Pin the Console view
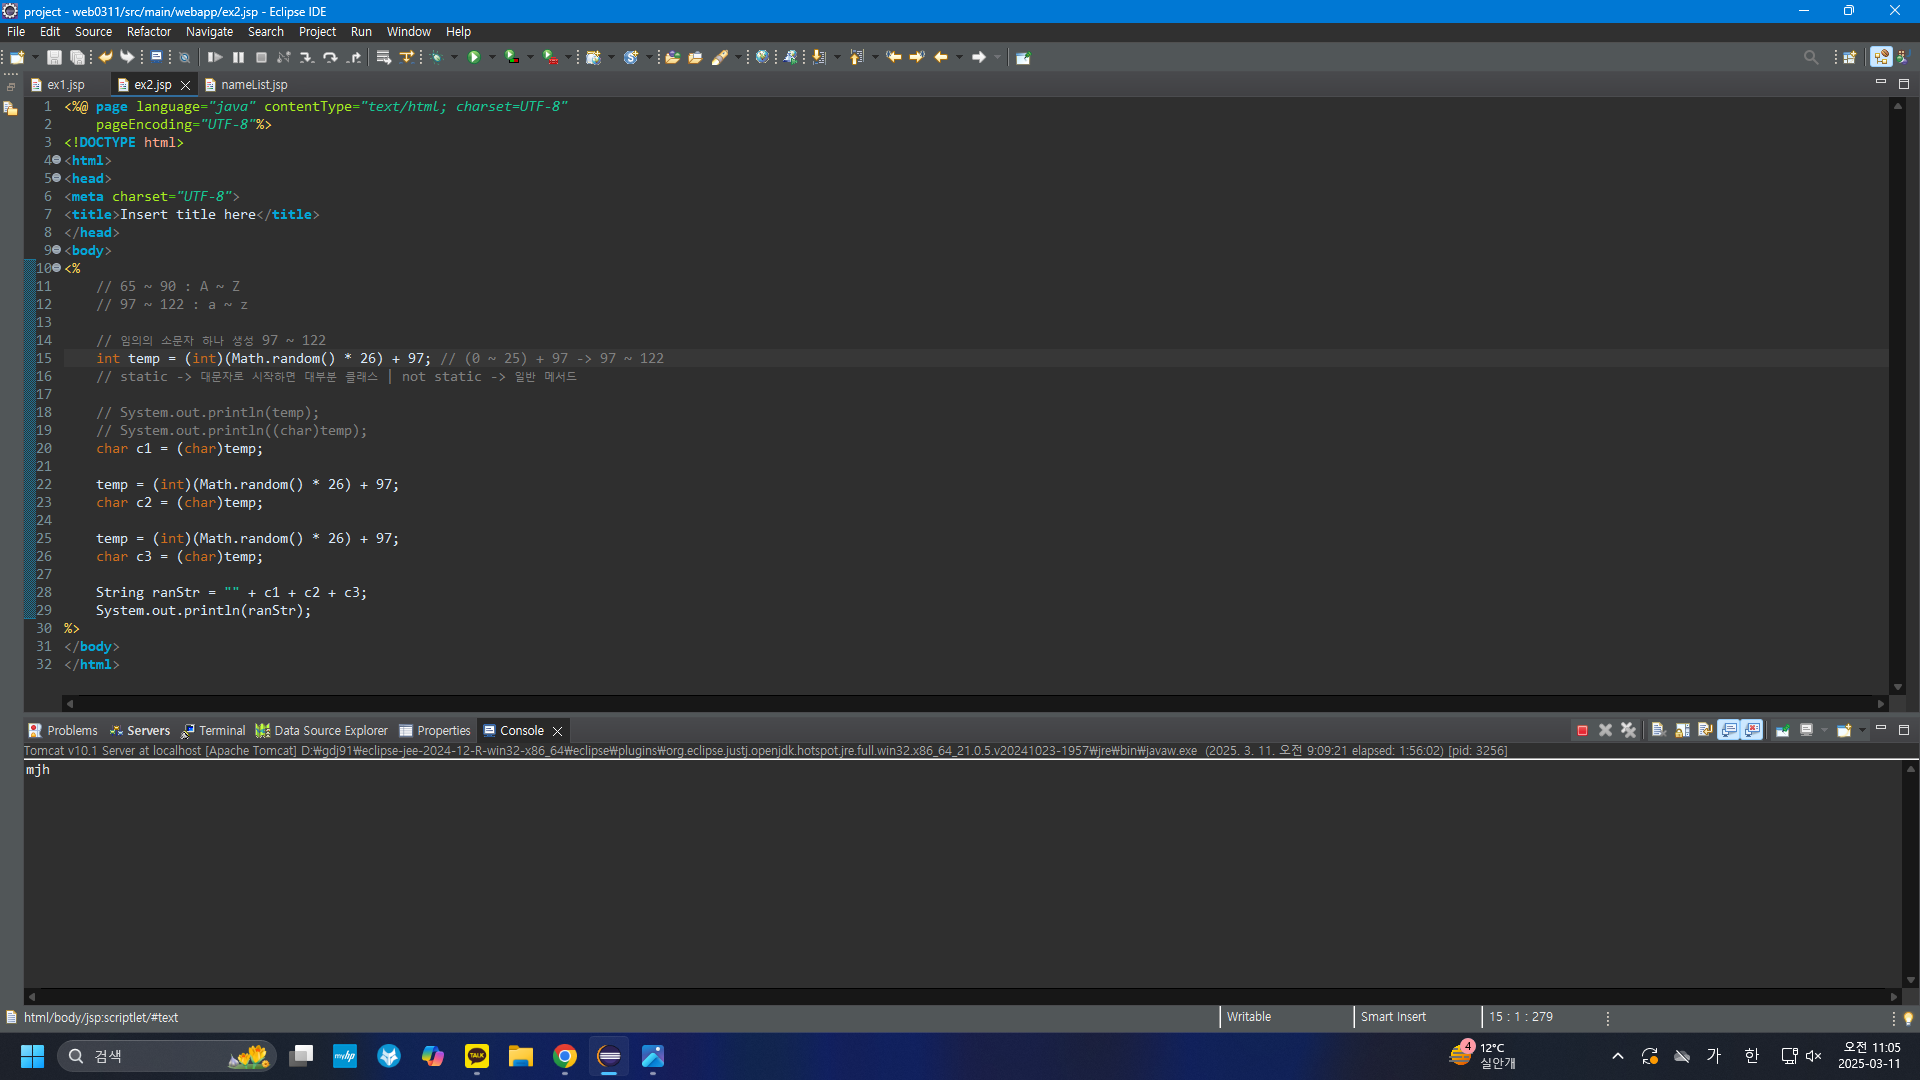Viewport: 1920px width, 1080px height. [1782, 731]
